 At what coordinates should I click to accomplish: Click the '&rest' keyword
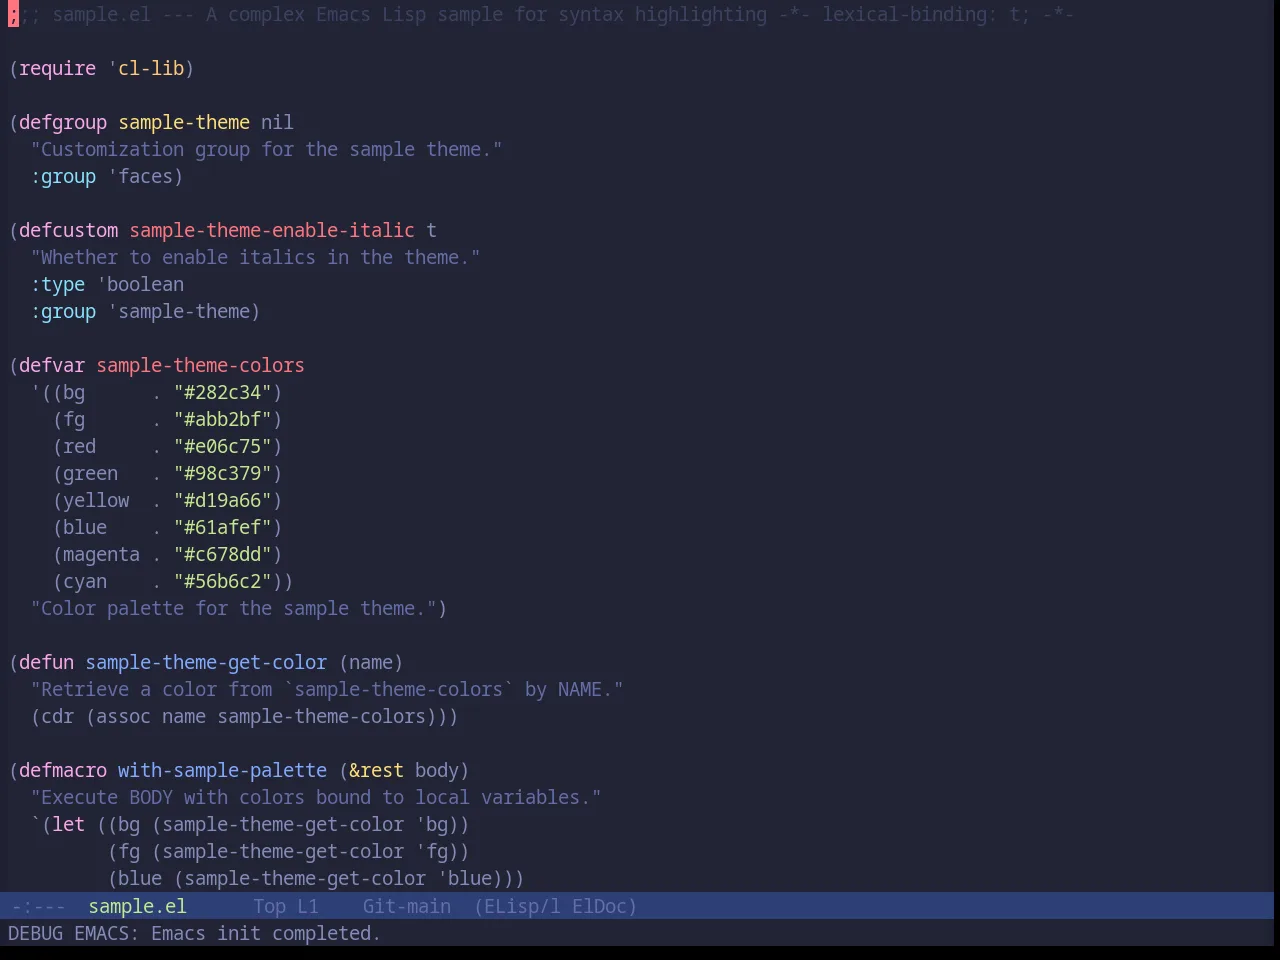point(376,770)
